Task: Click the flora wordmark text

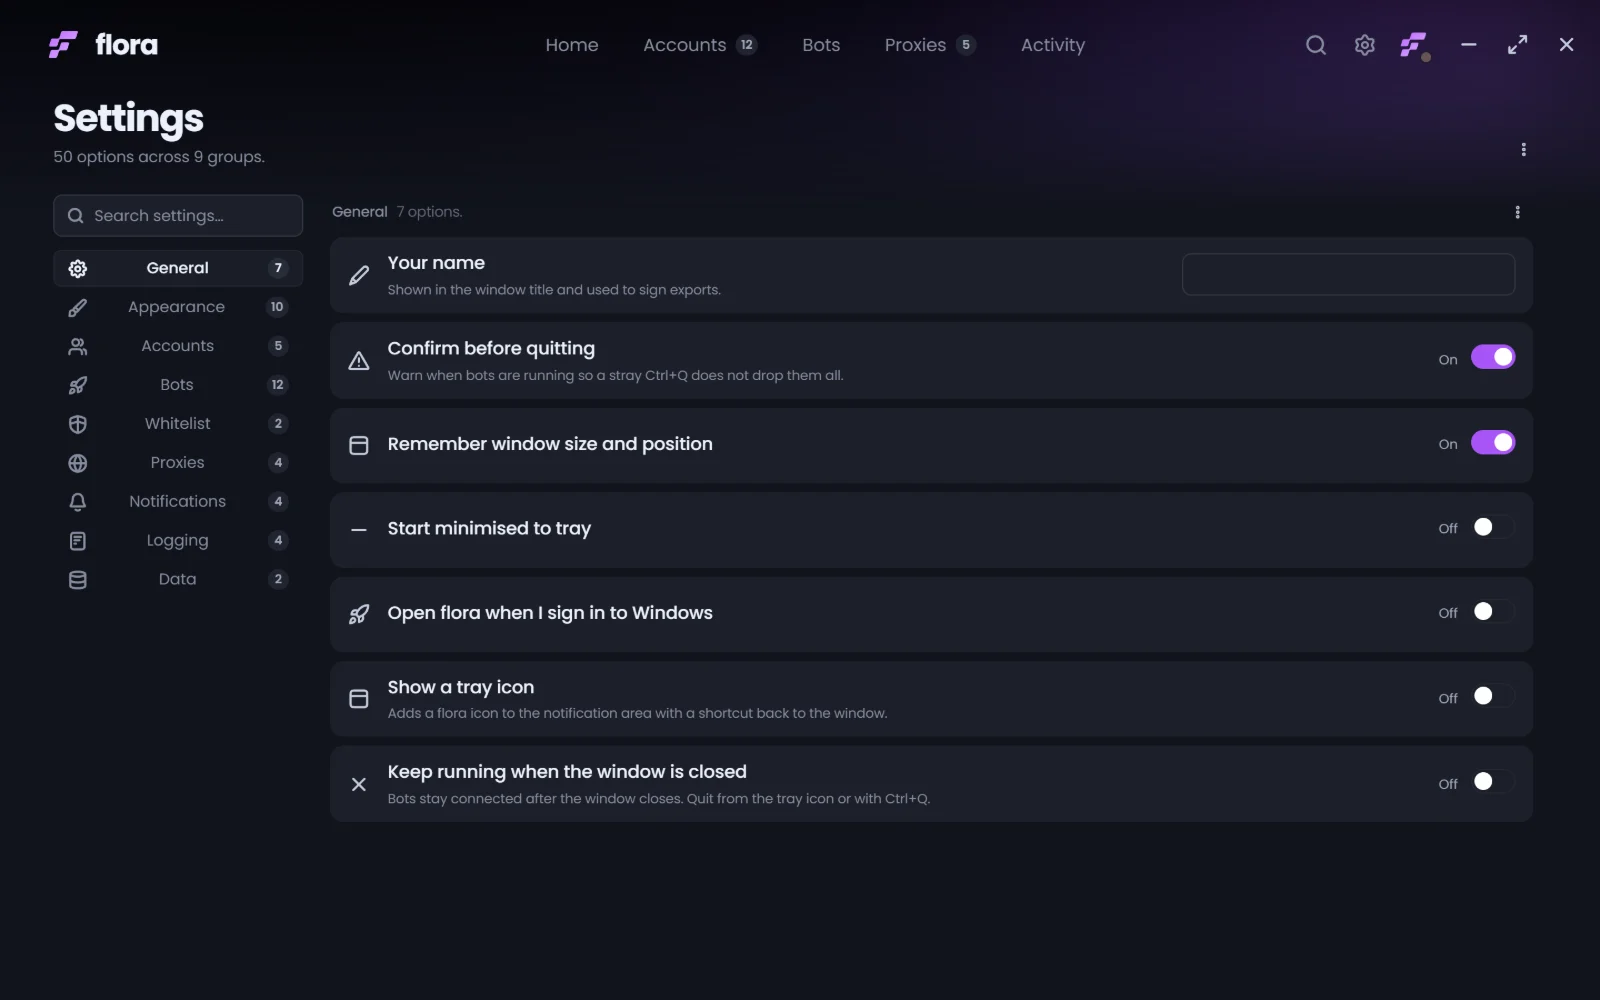Action: tap(126, 45)
